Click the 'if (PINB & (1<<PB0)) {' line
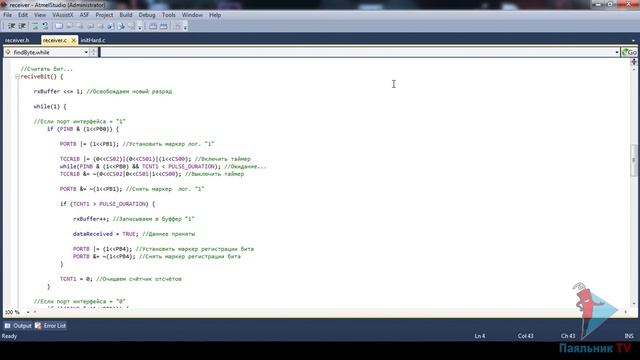640x360 pixels. point(83,129)
